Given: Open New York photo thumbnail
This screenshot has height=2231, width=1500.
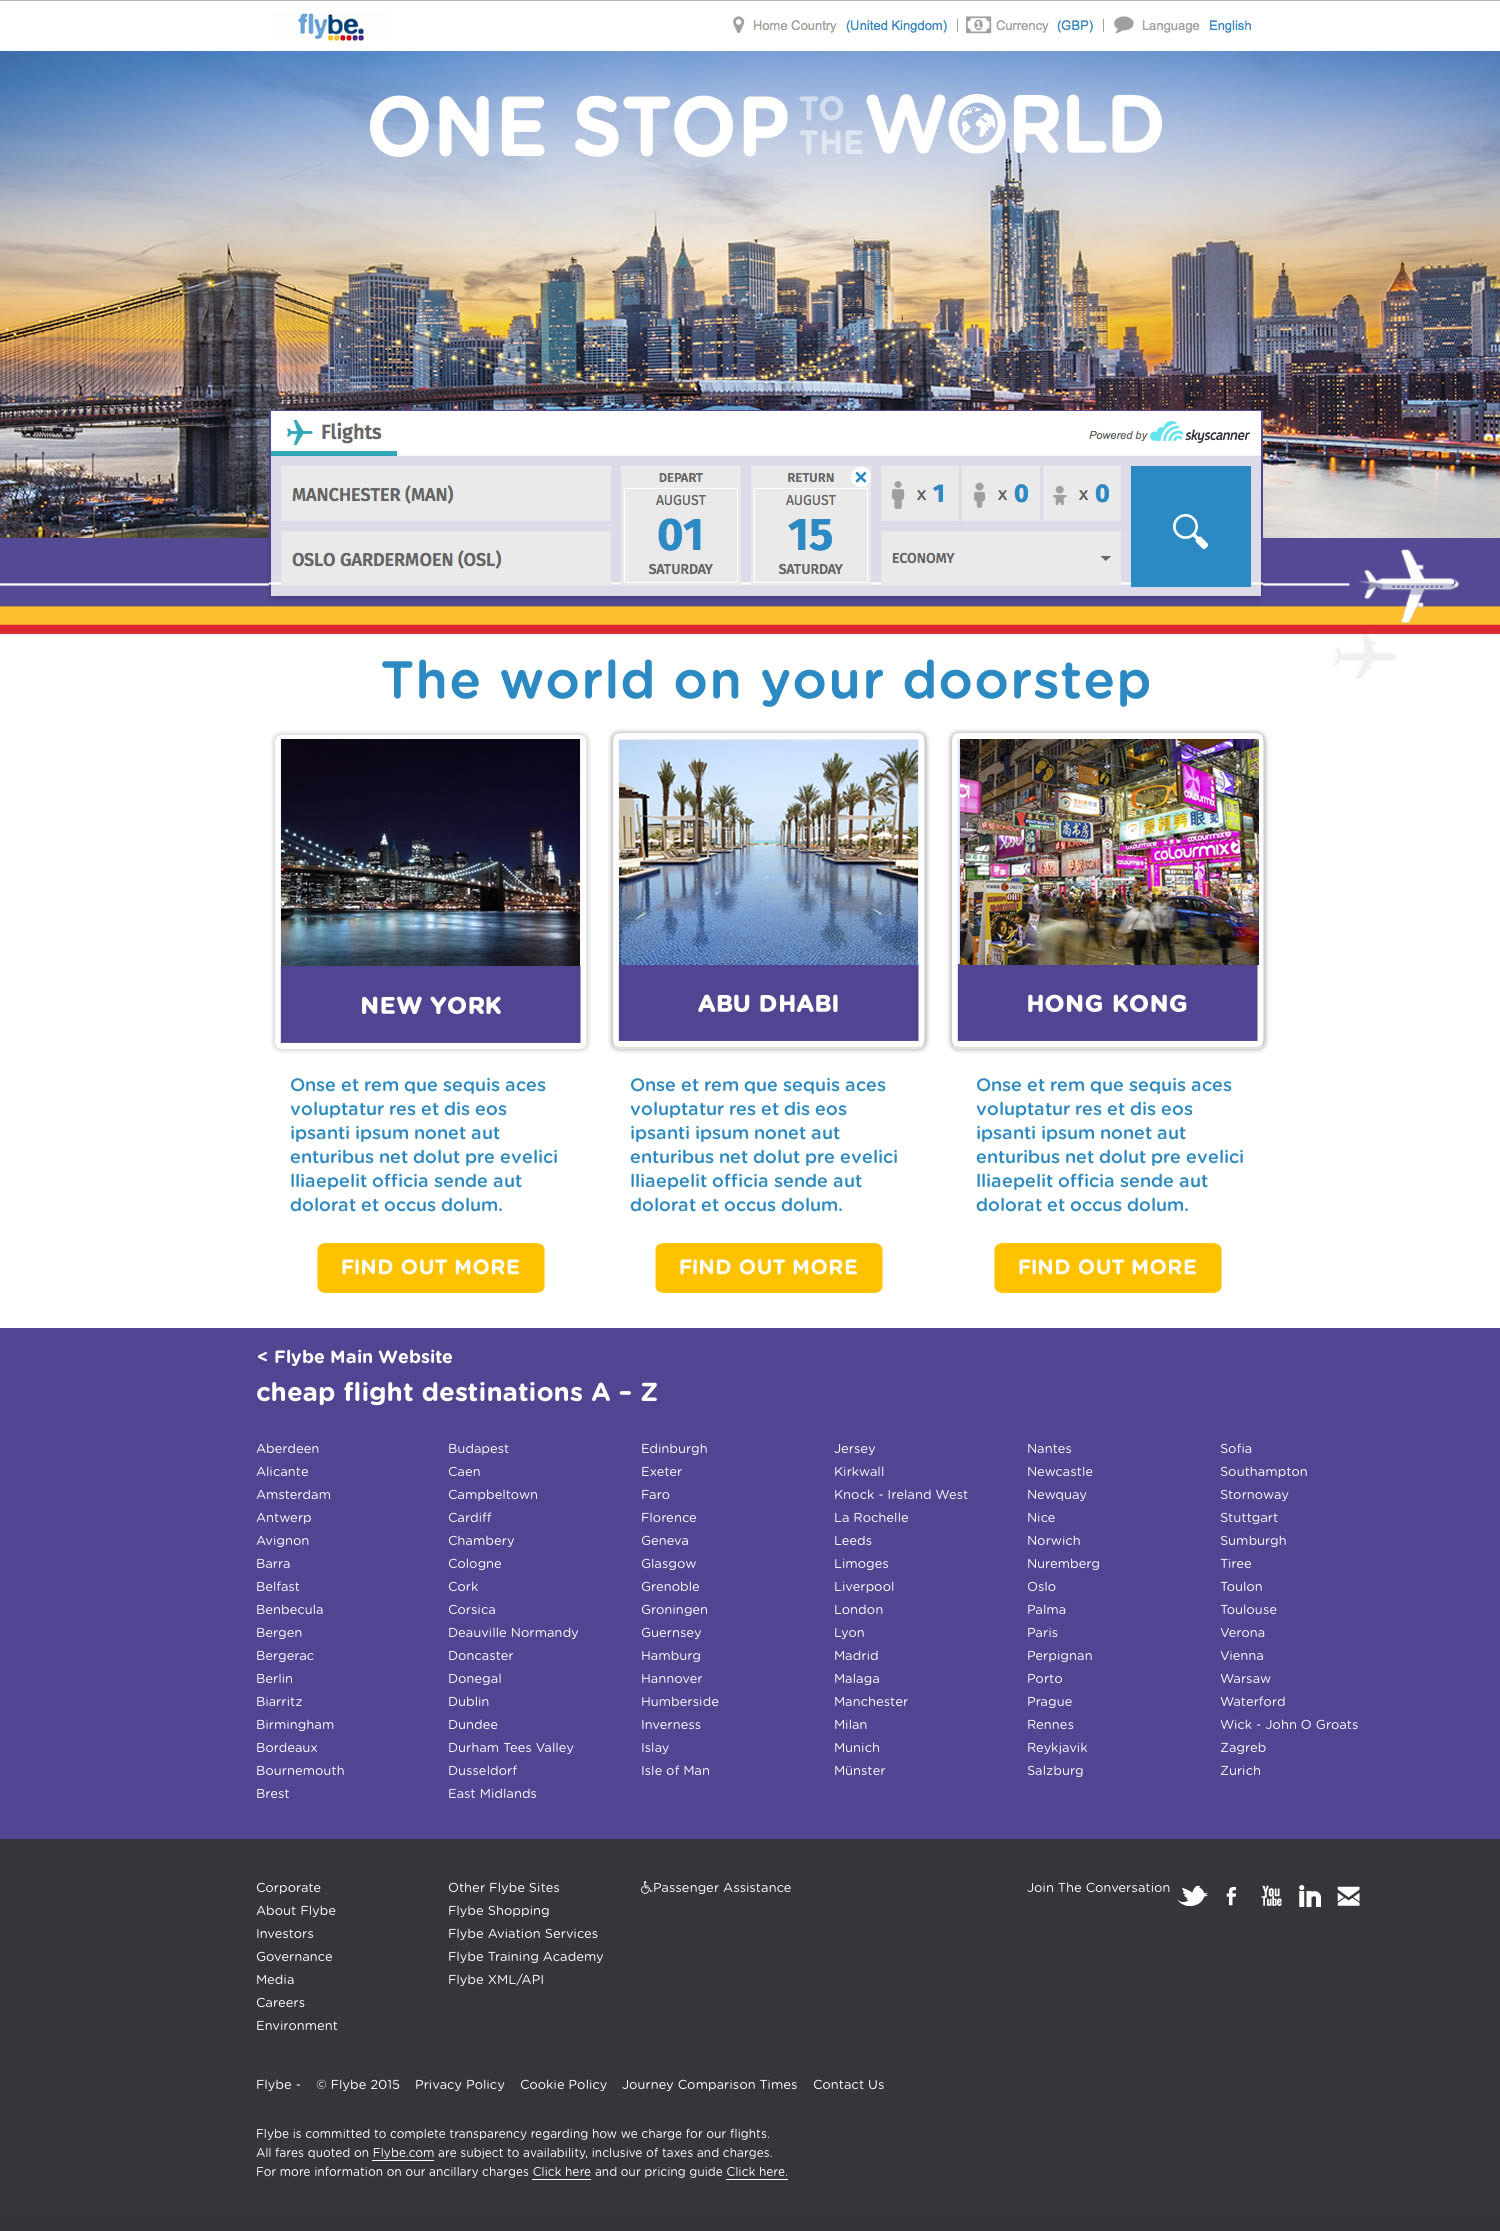Looking at the screenshot, I should (430, 852).
